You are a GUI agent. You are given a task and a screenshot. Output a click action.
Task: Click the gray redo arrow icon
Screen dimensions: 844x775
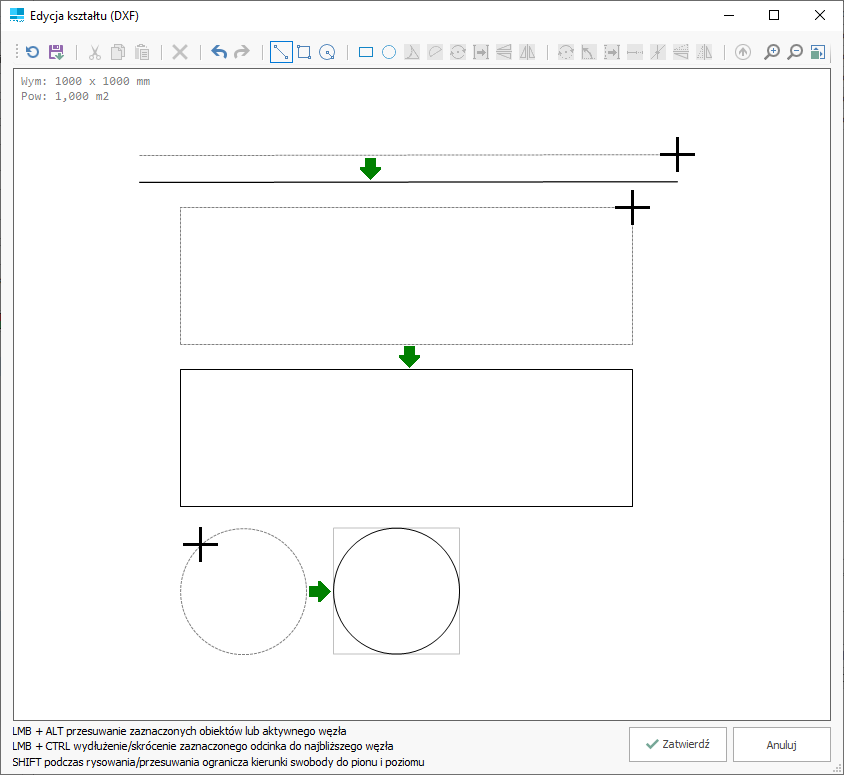242,52
